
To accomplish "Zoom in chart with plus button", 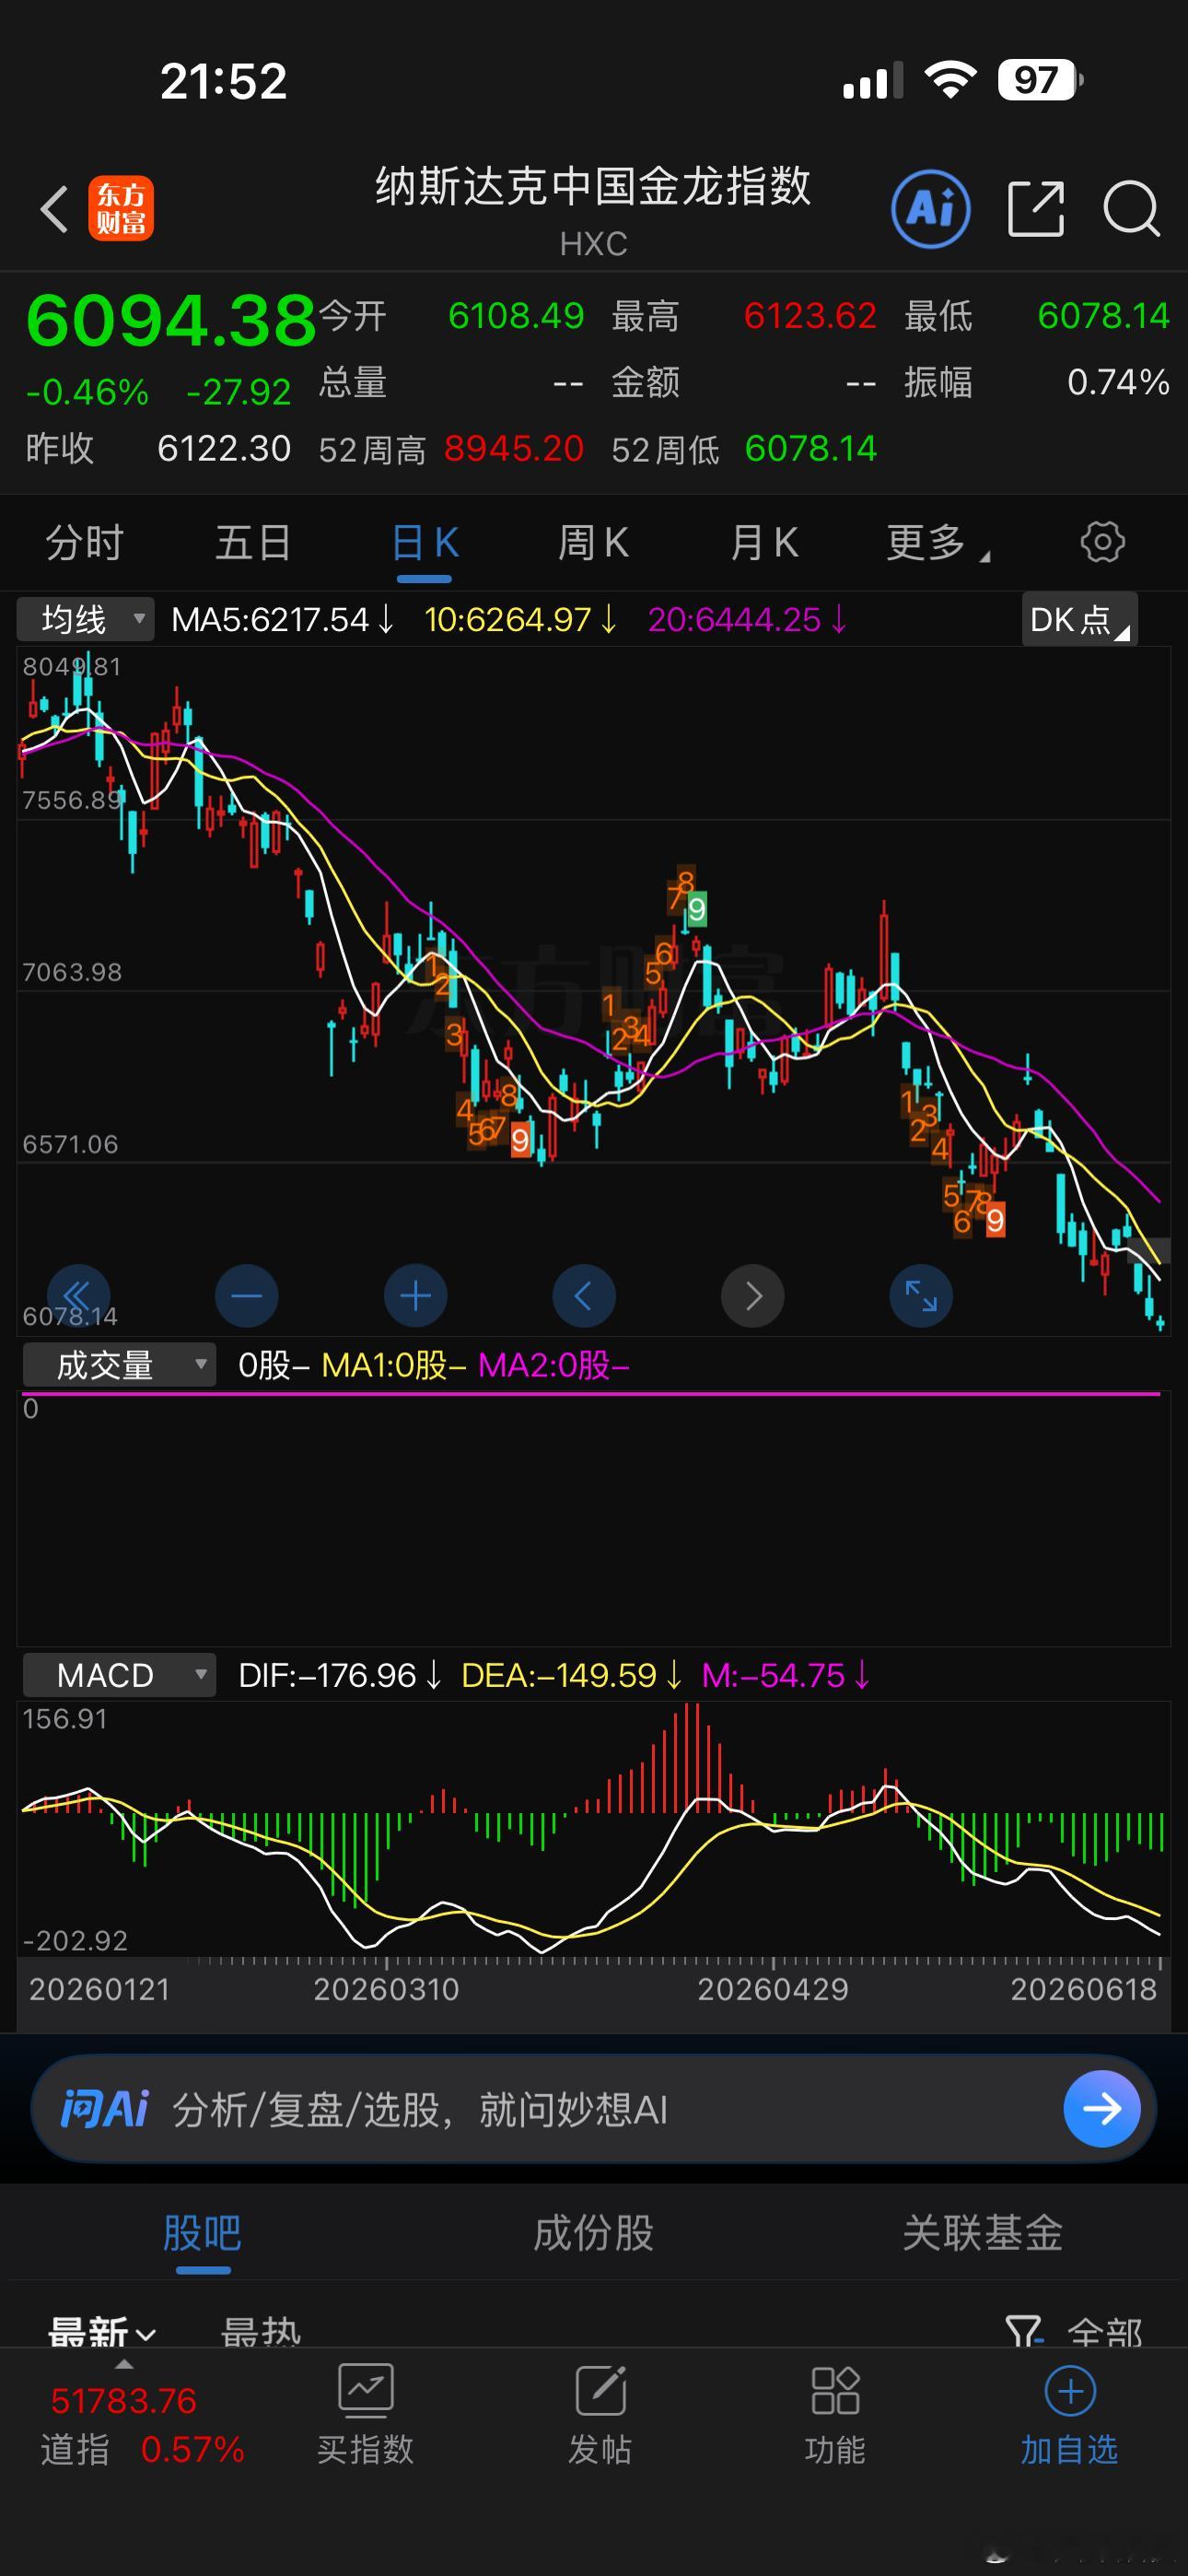I will (416, 1296).
